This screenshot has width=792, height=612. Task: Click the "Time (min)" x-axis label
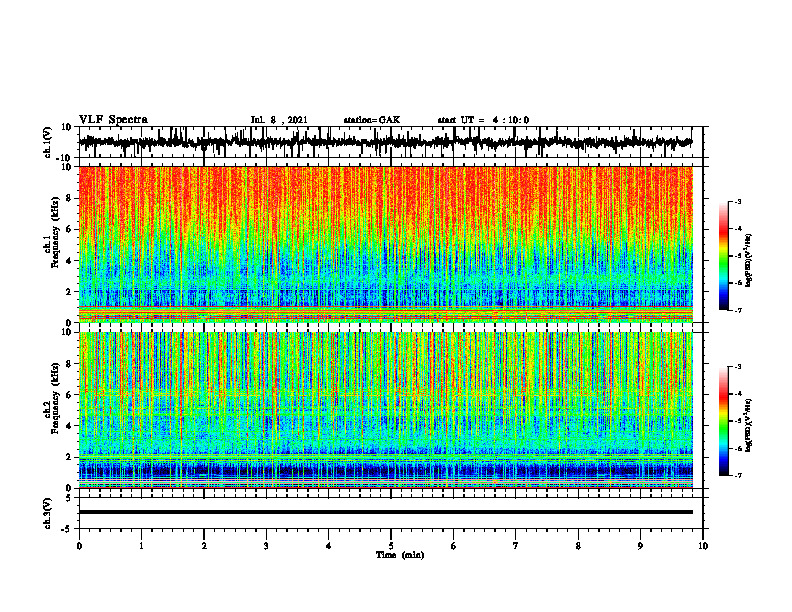(400, 555)
